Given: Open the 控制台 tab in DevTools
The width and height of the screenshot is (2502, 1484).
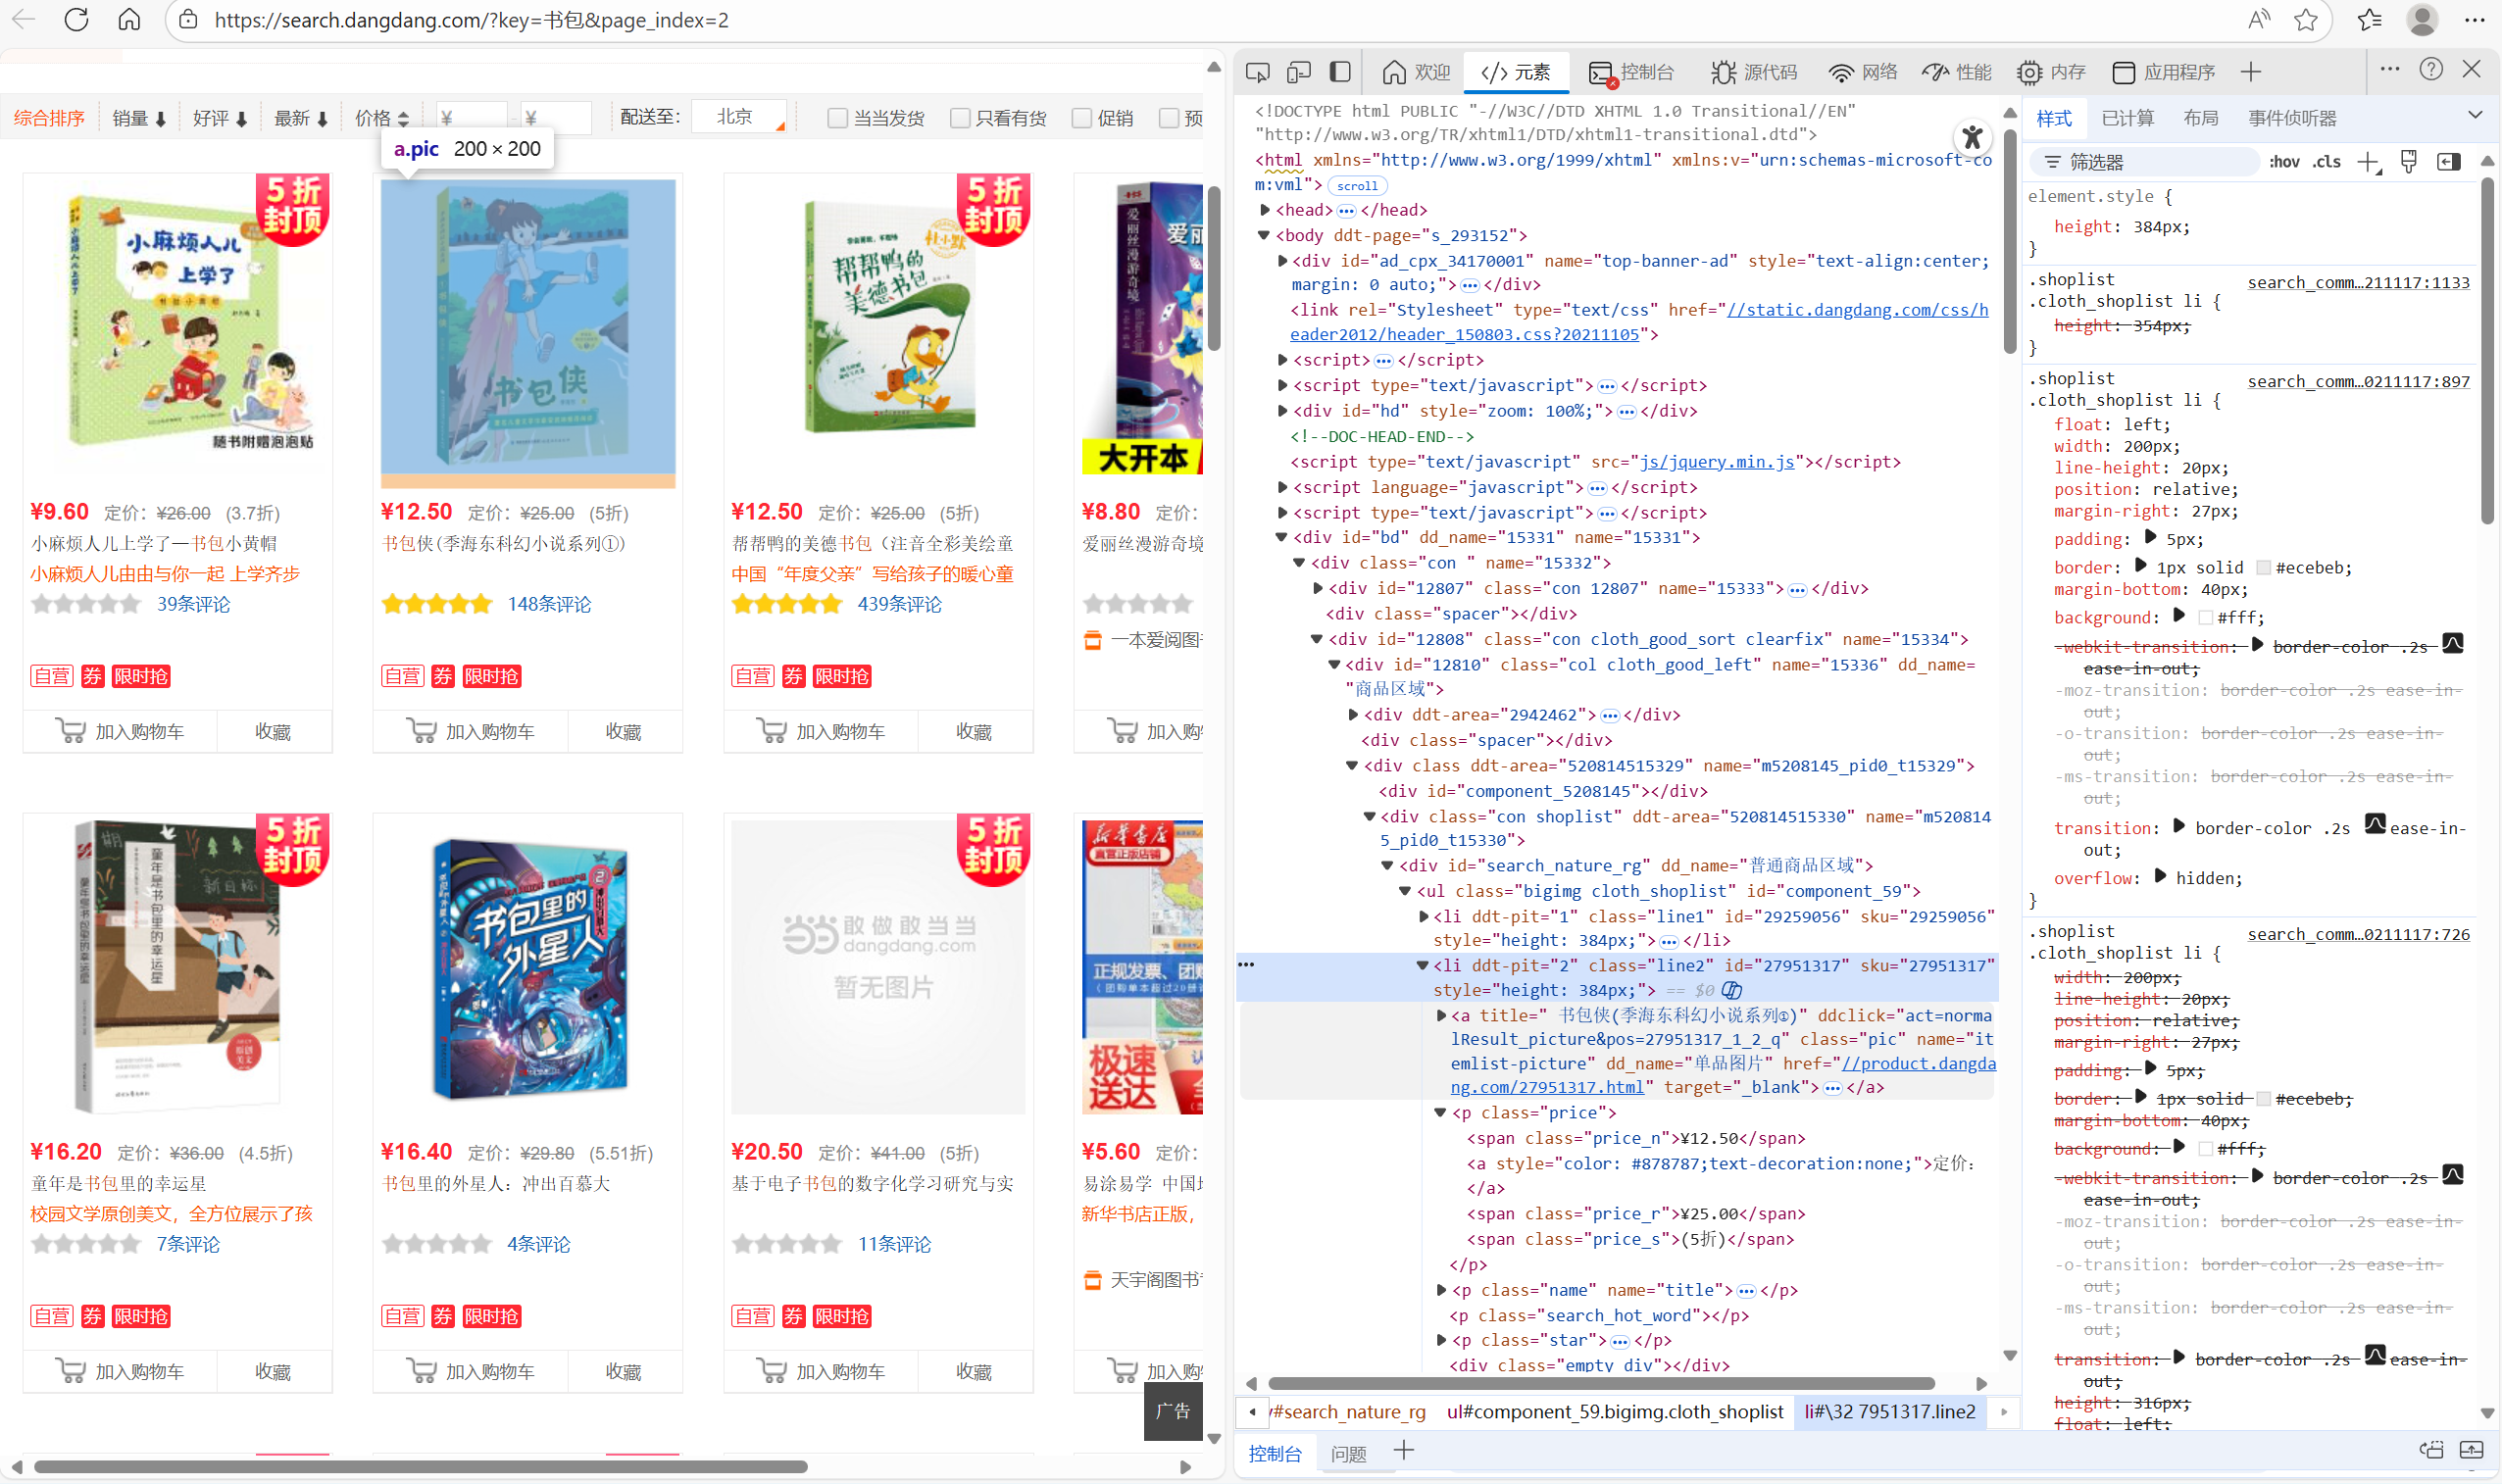Looking at the screenshot, I should tap(1630, 72).
